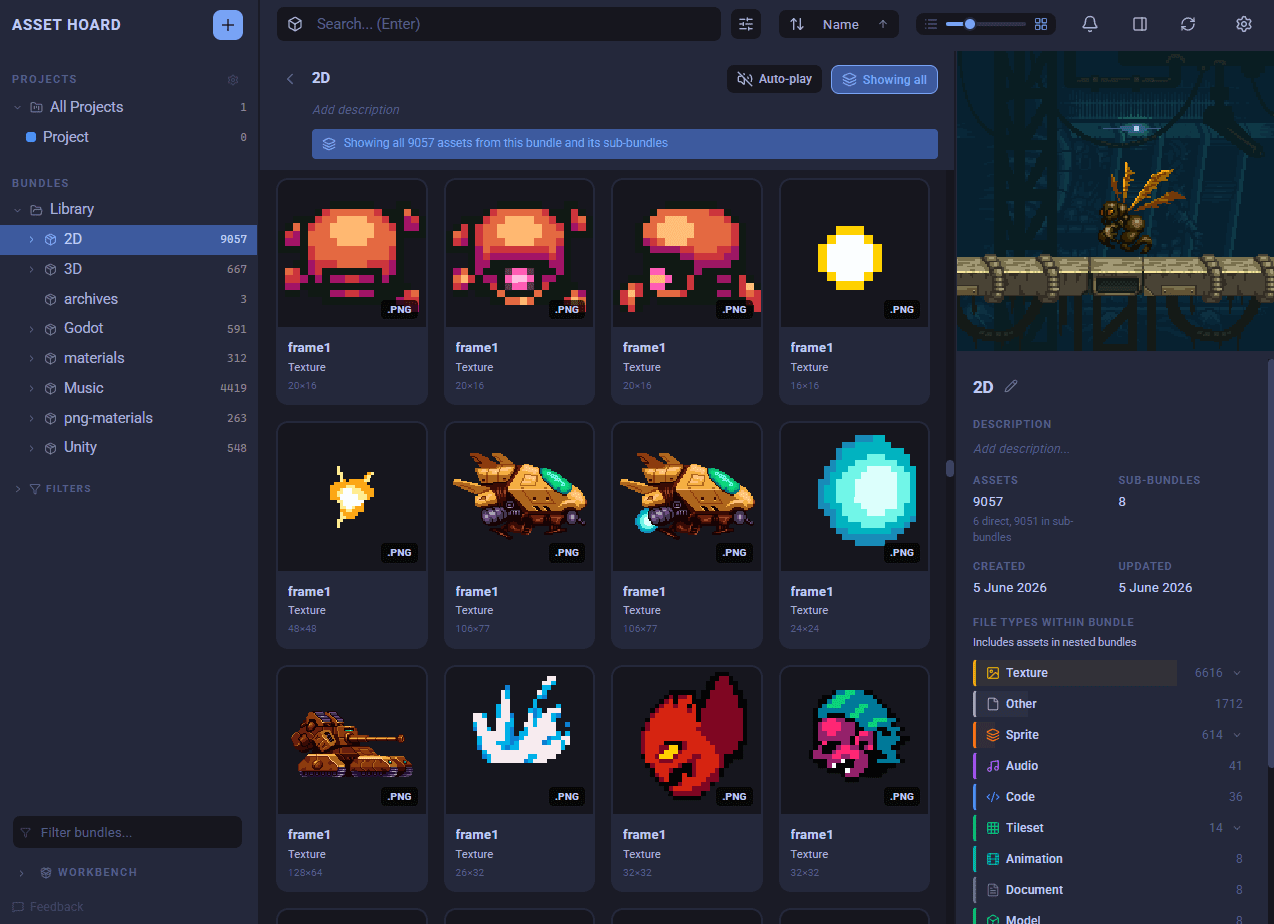The height and width of the screenshot is (924, 1274).
Task: Click the Animation film icon
Action: [993, 859]
